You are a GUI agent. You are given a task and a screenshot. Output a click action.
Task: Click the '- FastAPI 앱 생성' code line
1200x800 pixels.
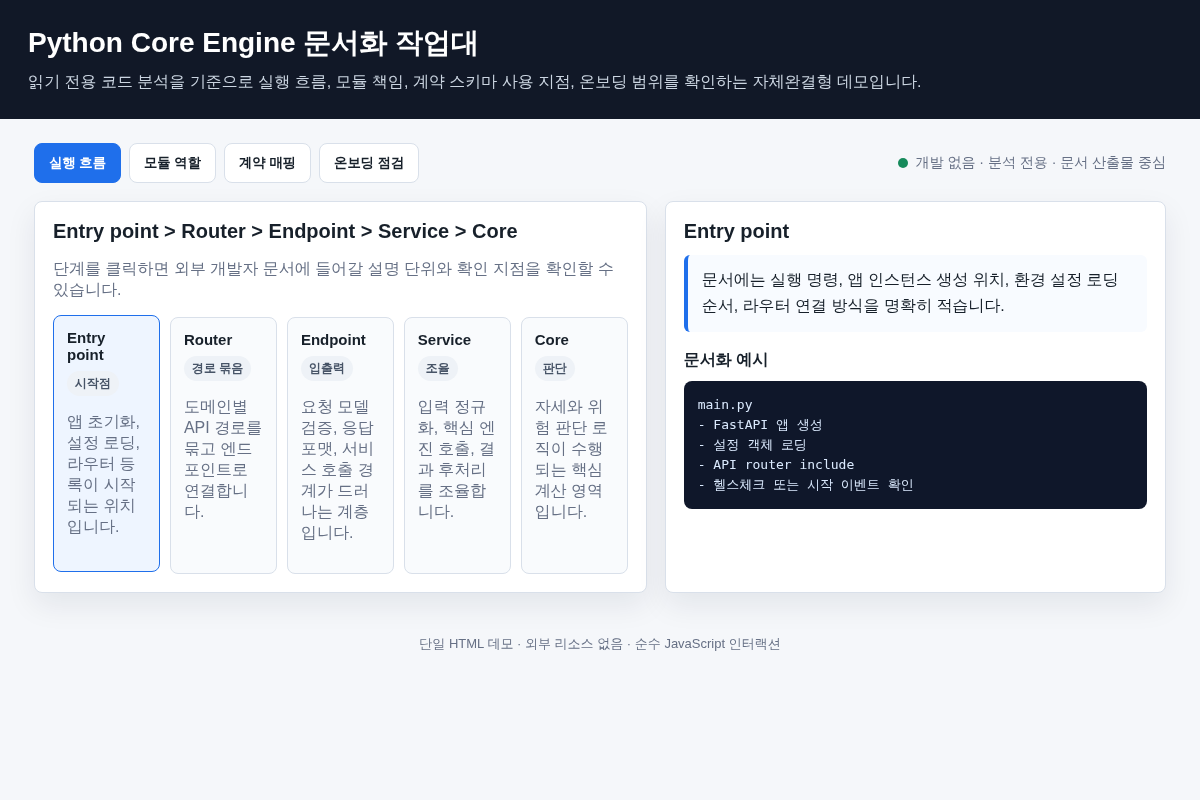760,425
